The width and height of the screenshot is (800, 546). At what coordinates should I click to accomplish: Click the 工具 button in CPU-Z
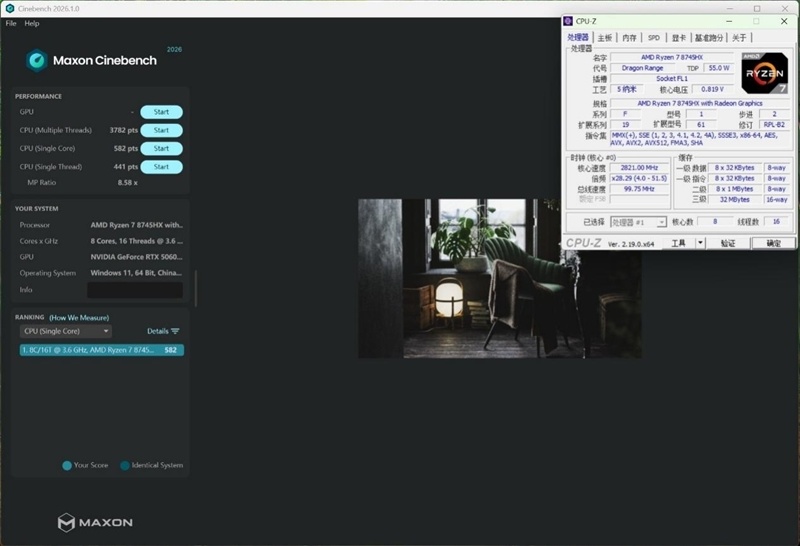(x=679, y=243)
